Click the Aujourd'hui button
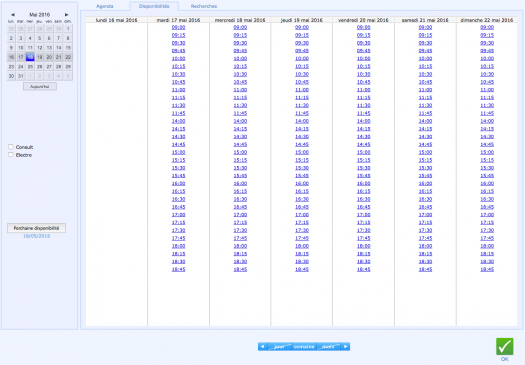Viewport: 525px width, 365px height. click(x=40, y=86)
